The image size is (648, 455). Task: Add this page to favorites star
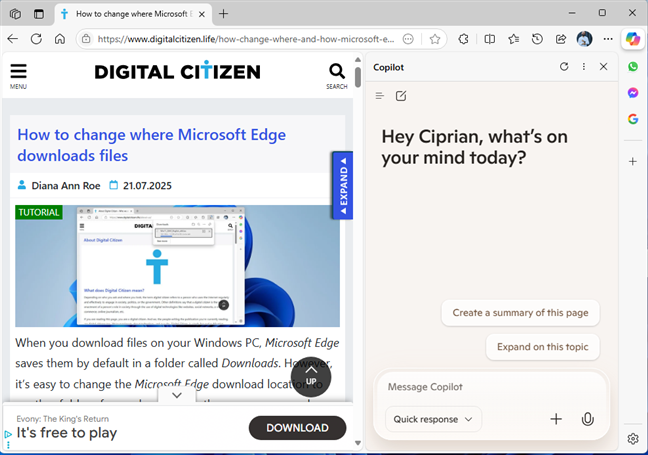(434, 39)
